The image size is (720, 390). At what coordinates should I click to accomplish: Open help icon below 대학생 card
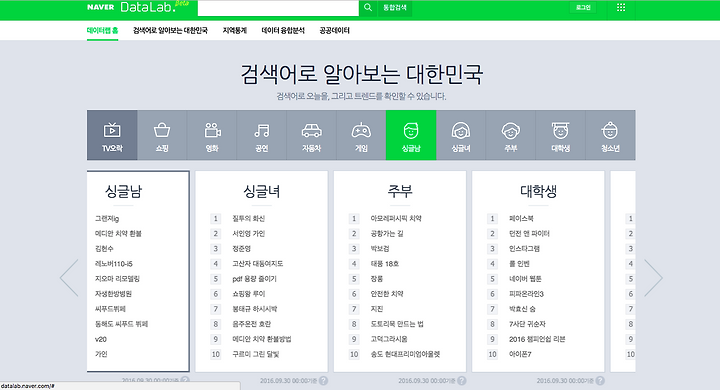600,381
